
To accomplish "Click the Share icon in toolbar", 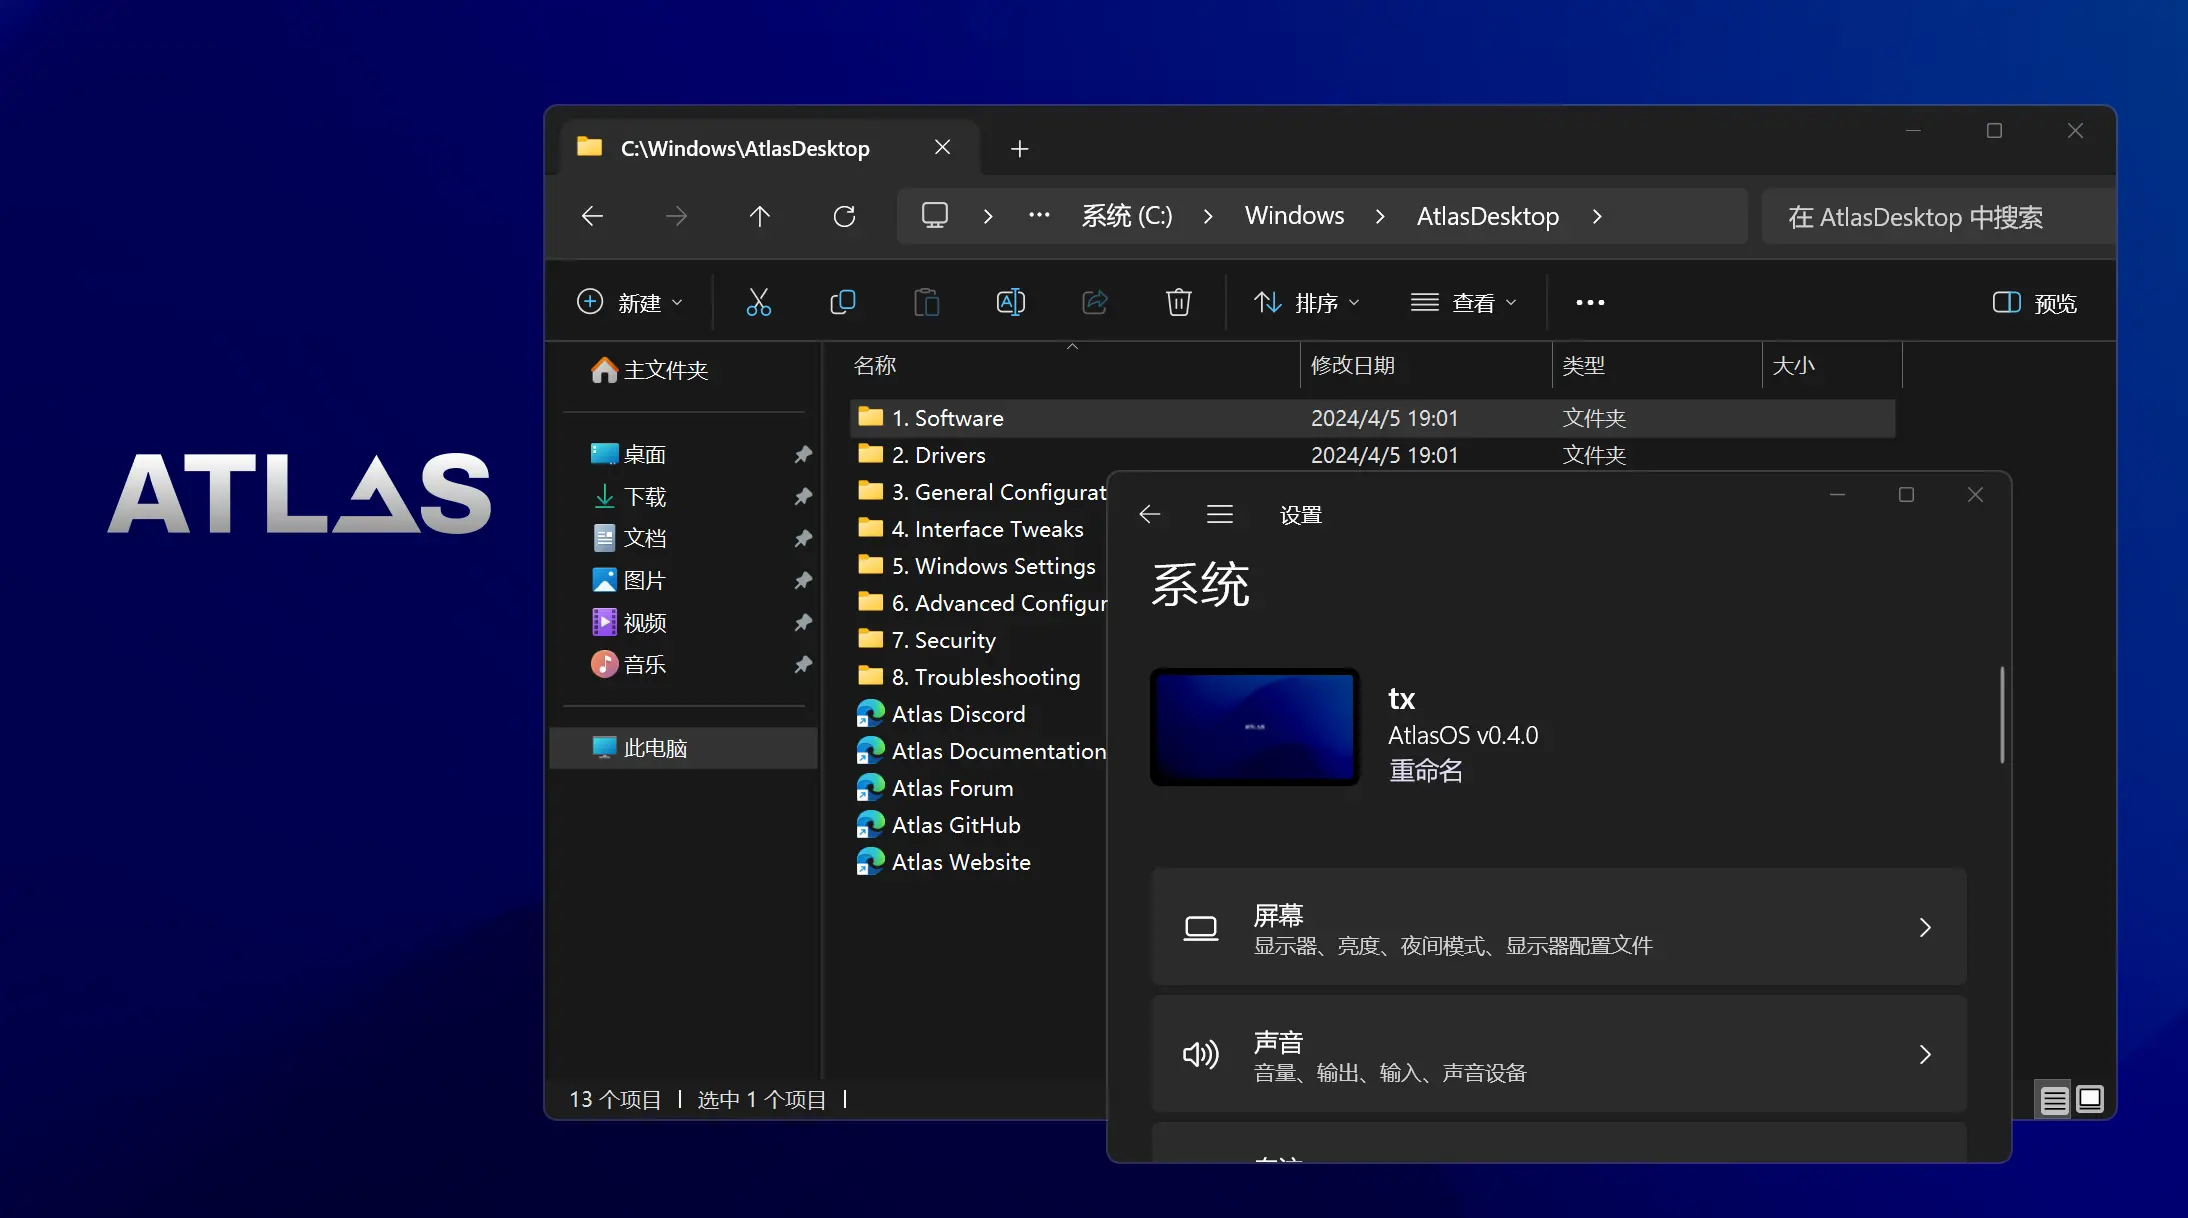I will 1095,302.
